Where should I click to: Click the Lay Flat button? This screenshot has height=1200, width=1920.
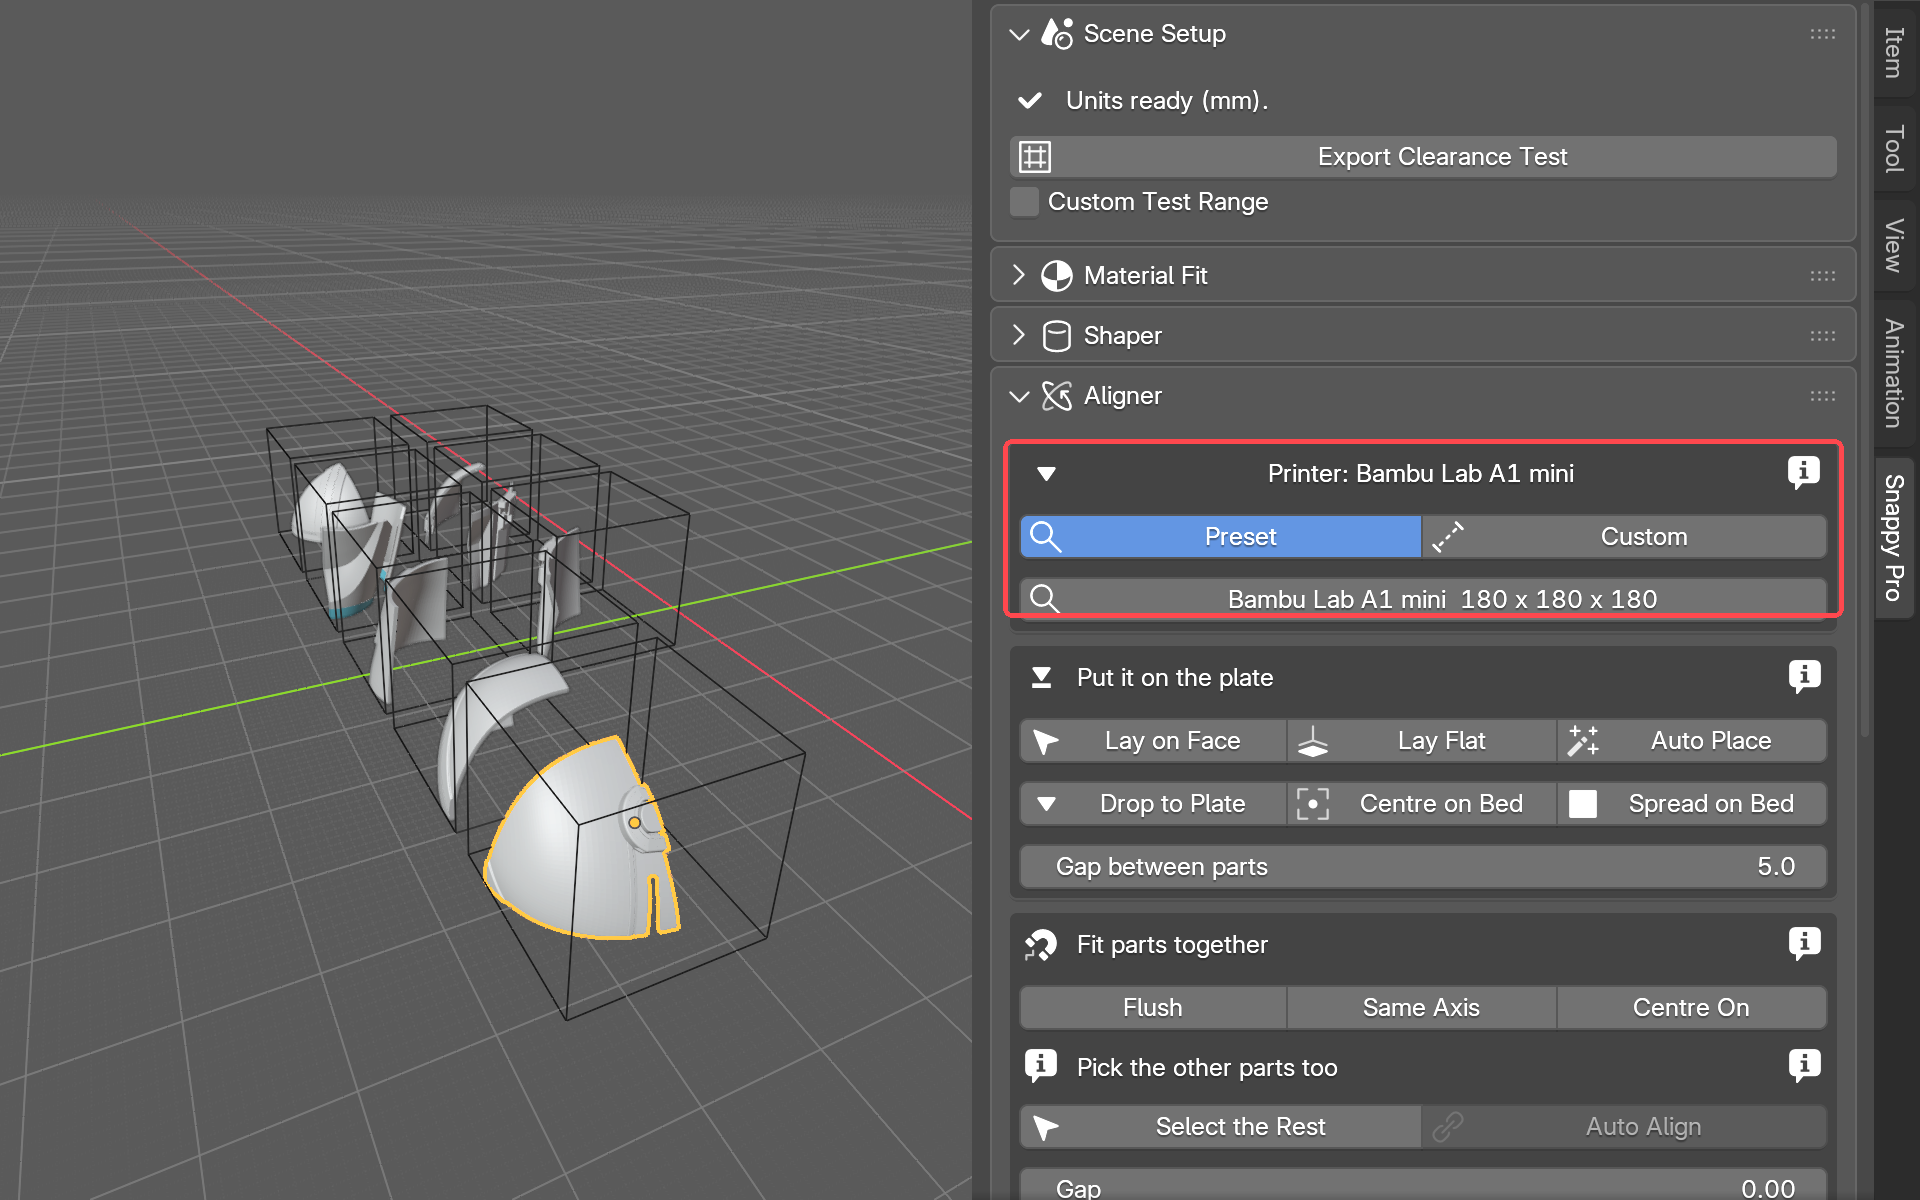click(x=1422, y=741)
